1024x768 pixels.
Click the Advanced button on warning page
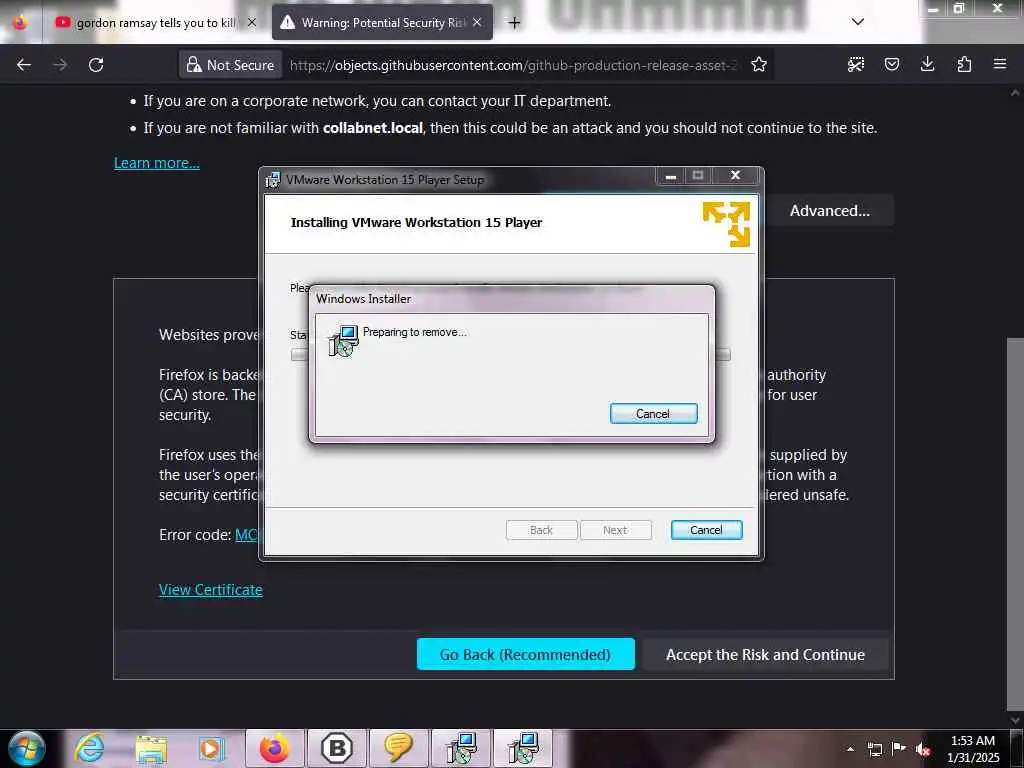[x=829, y=211]
